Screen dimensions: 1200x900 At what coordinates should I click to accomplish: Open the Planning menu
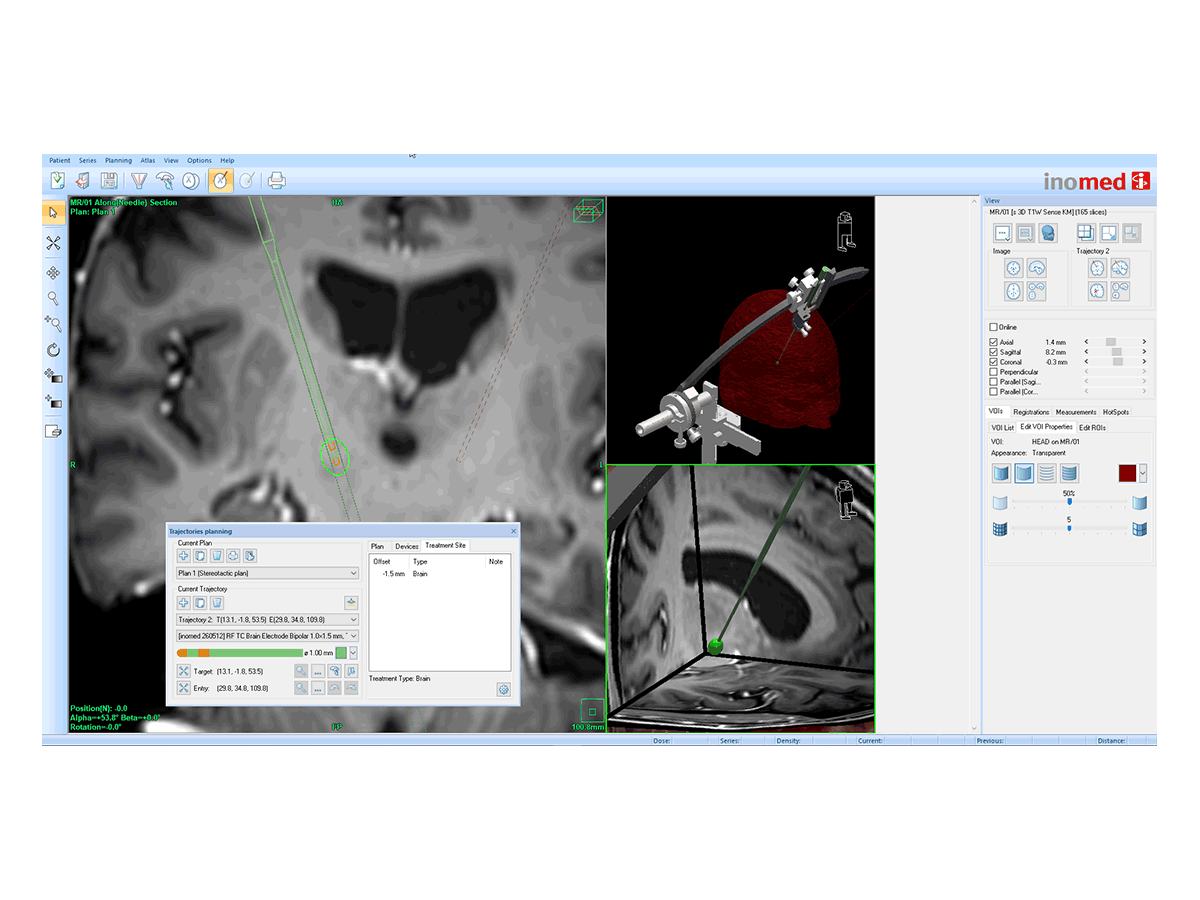118,160
